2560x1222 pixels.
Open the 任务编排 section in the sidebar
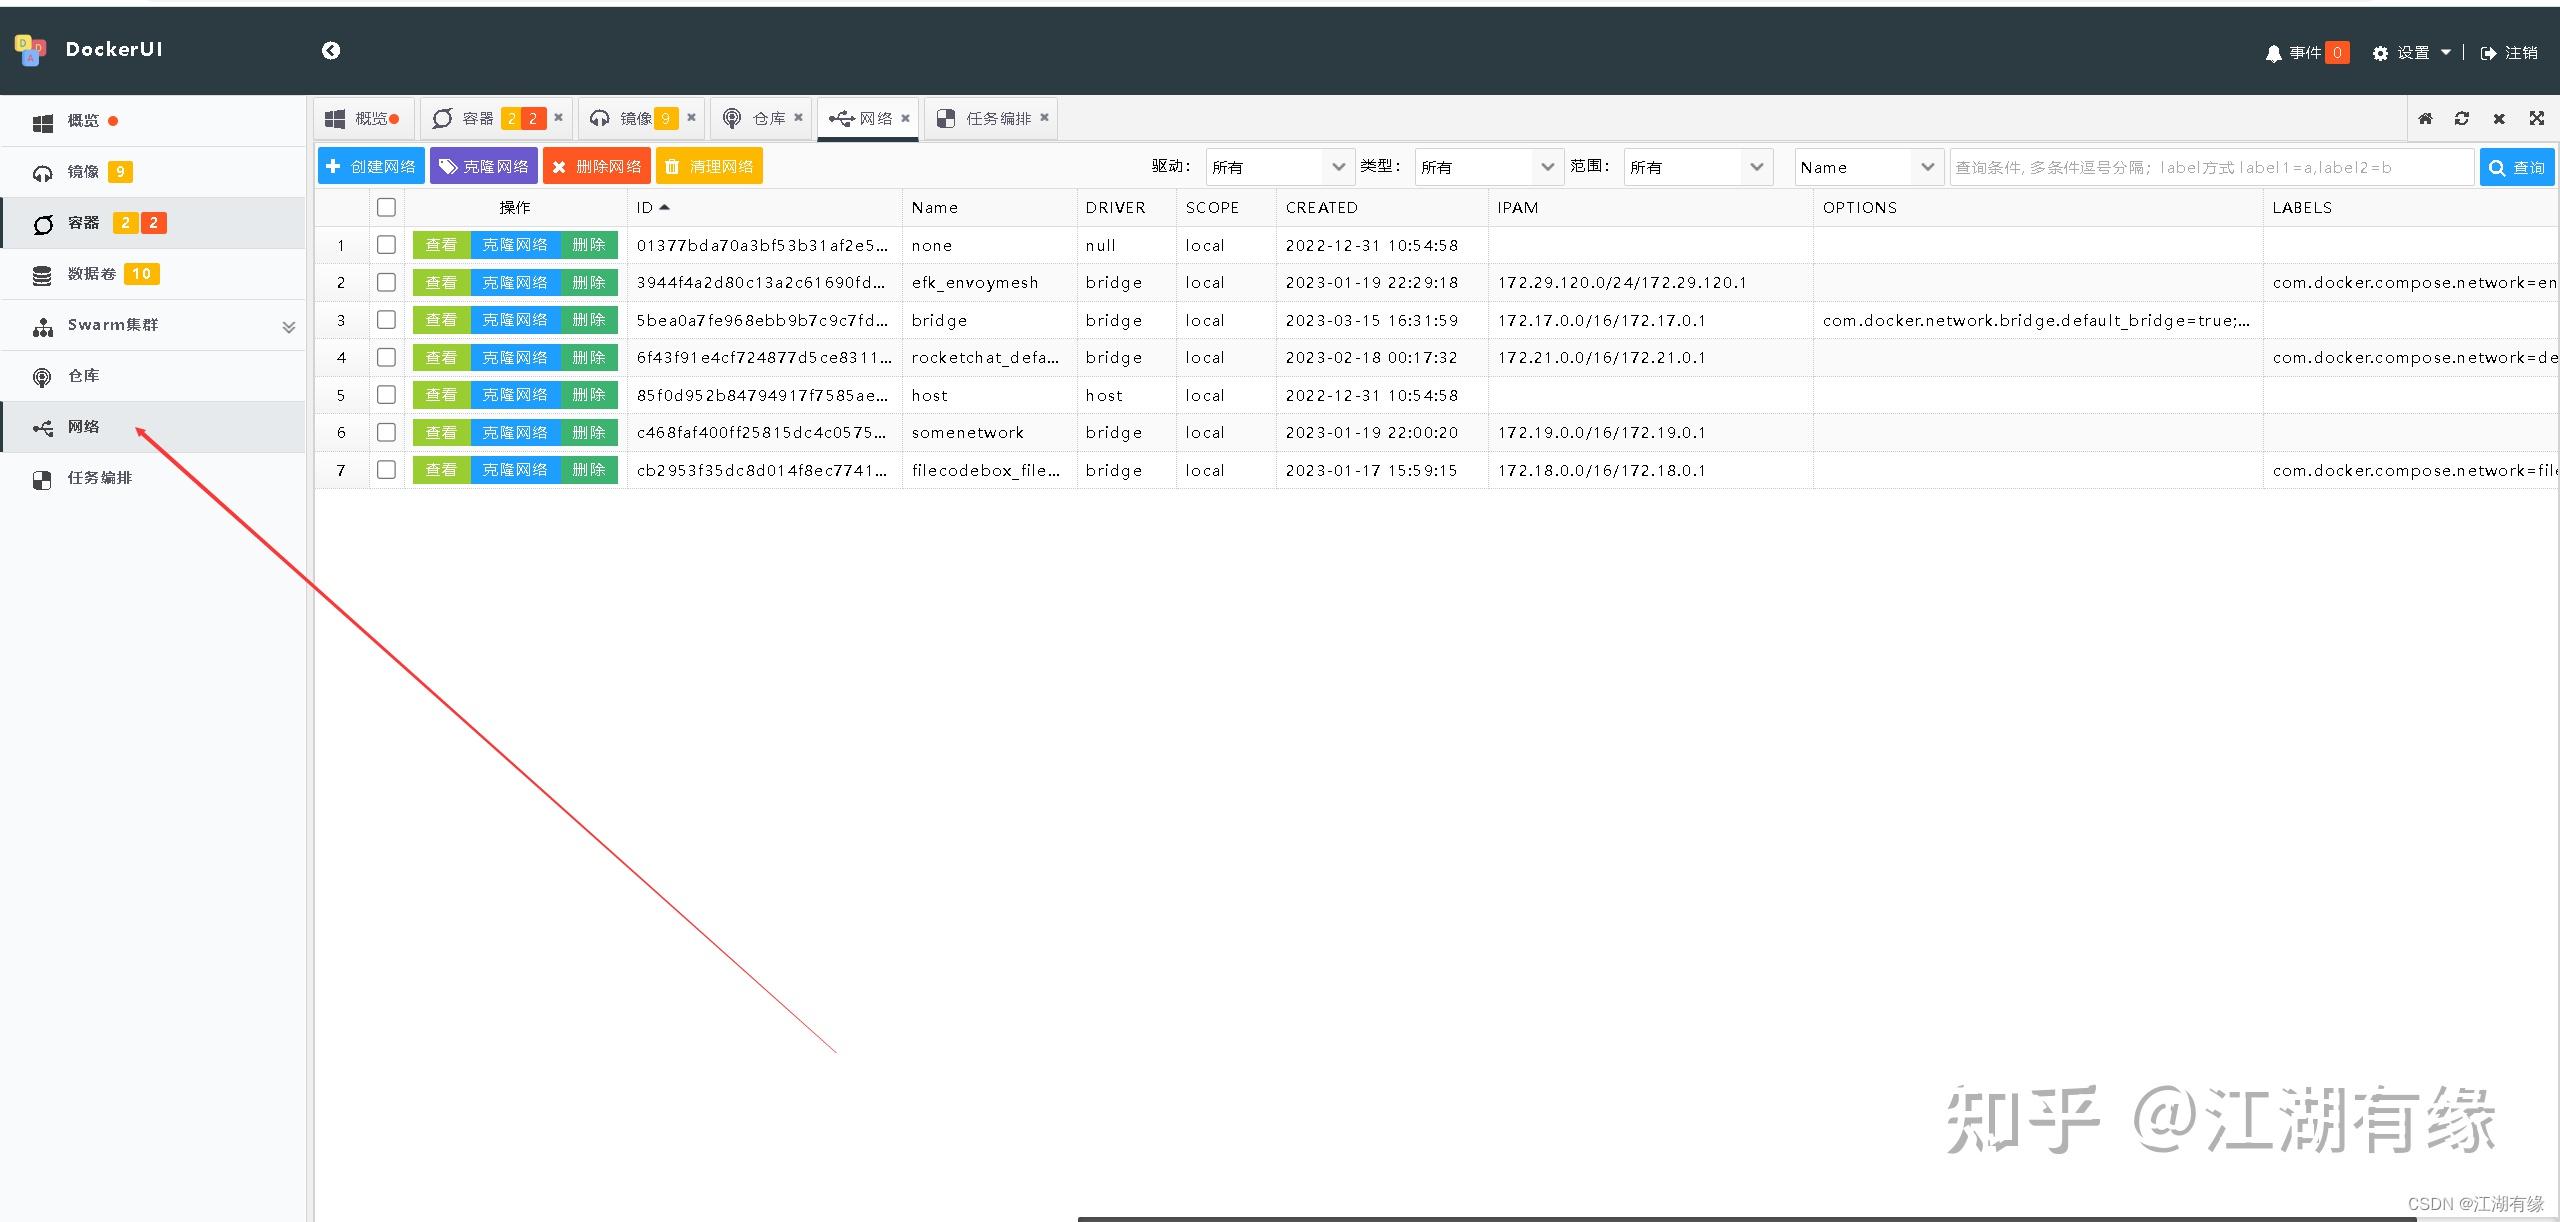[x=98, y=478]
